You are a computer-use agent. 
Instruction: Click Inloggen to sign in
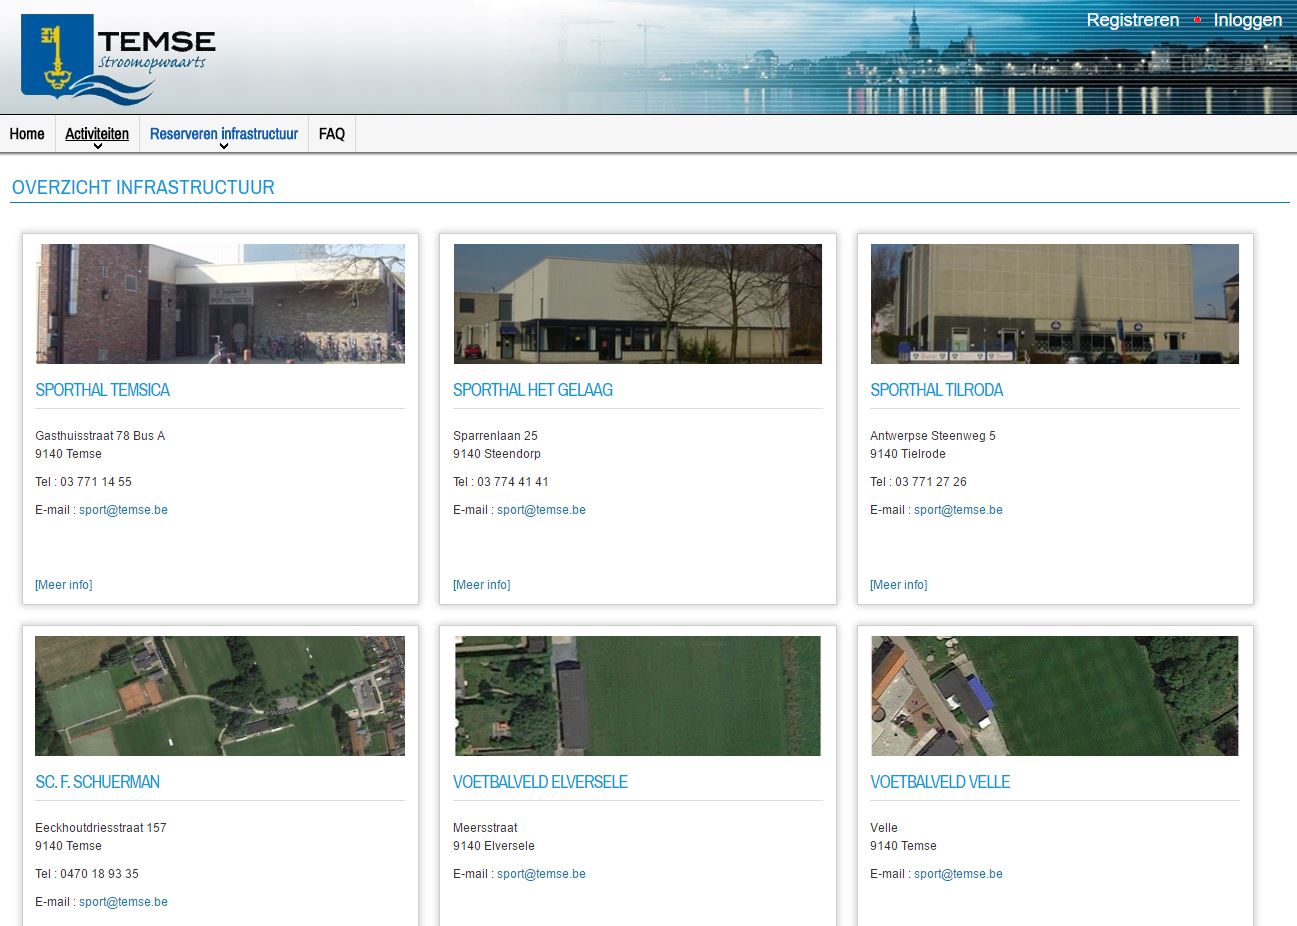click(1247, 20)
